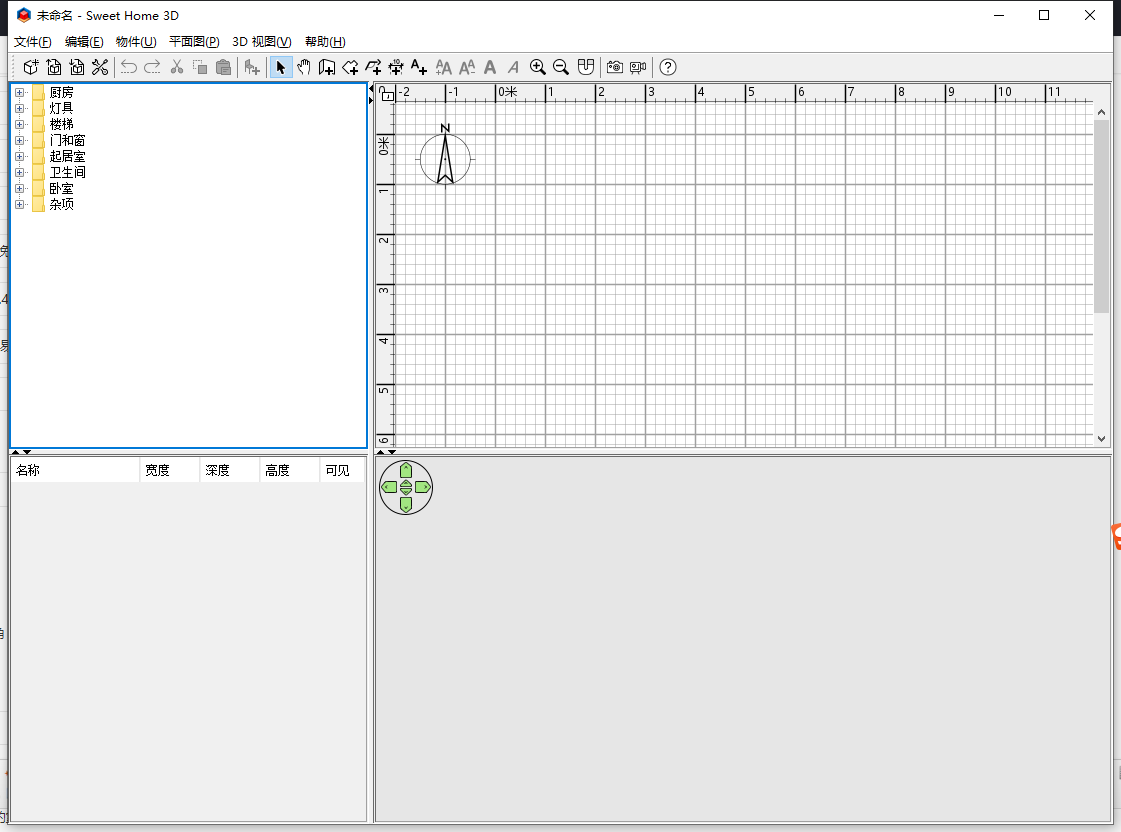1121x832 pixels.
Task: Click the 3D view right navigation arrow
Action: [423, 487]
